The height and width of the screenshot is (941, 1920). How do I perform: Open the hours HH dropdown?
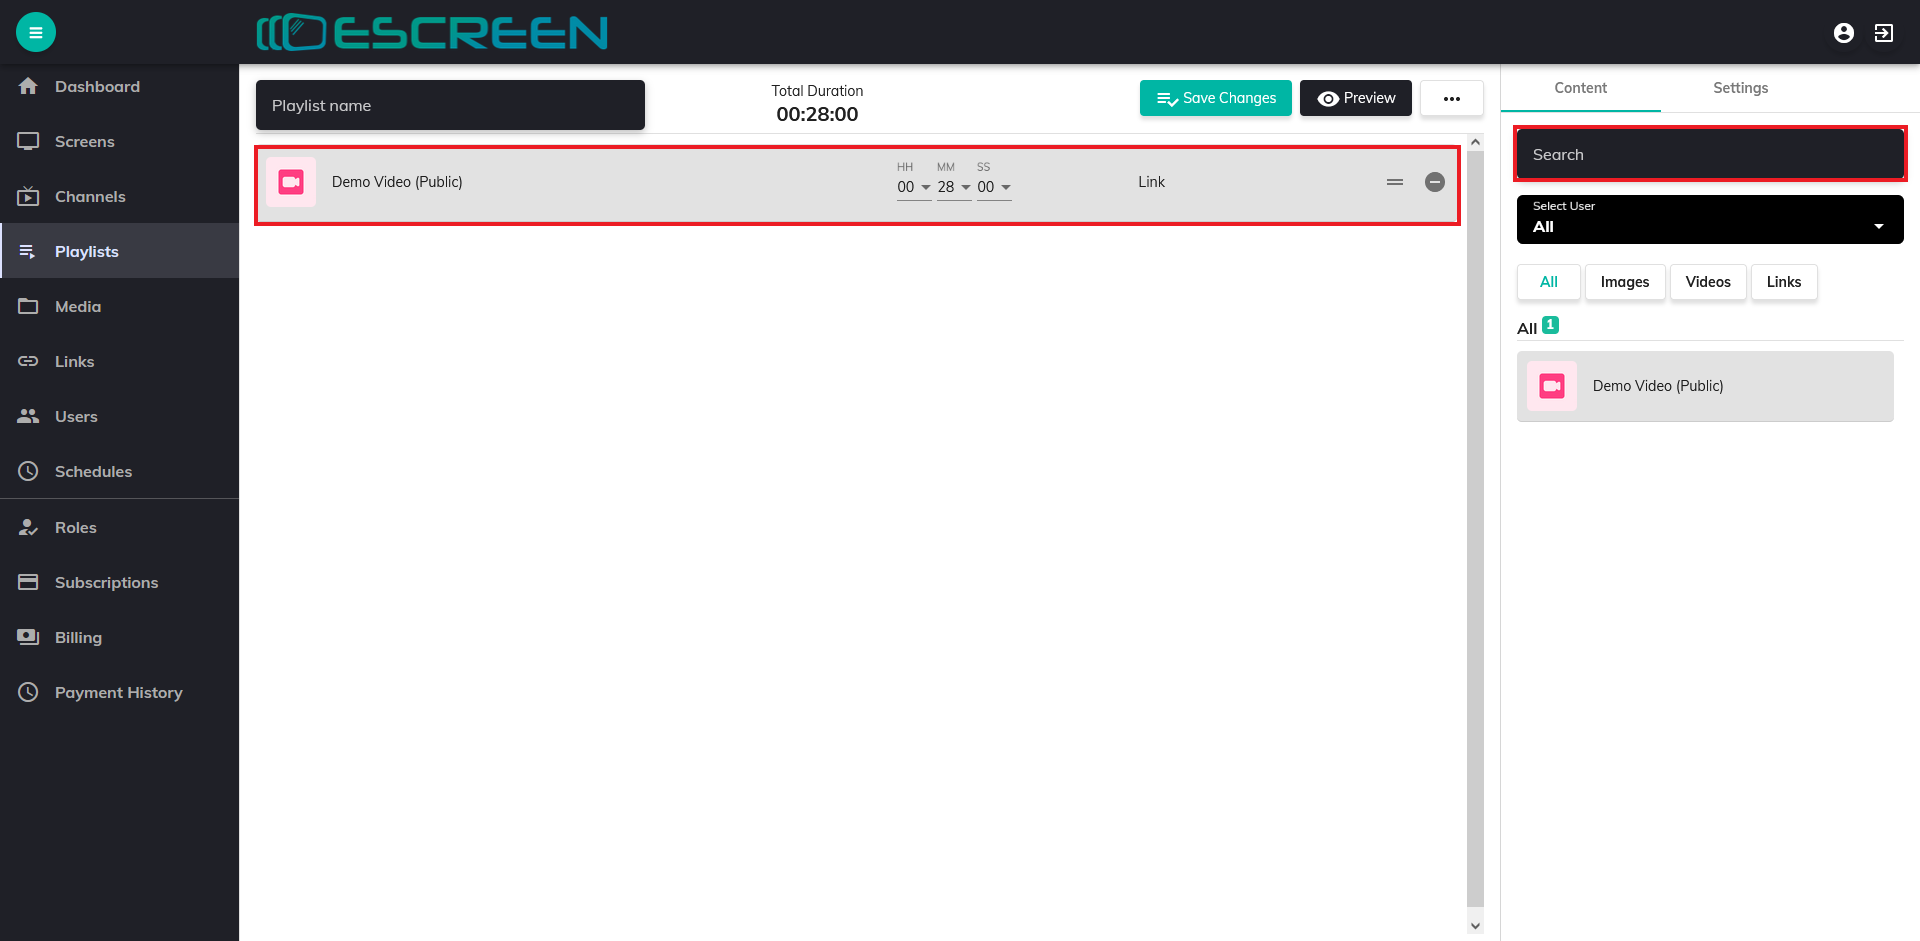(x=913, y=187)
